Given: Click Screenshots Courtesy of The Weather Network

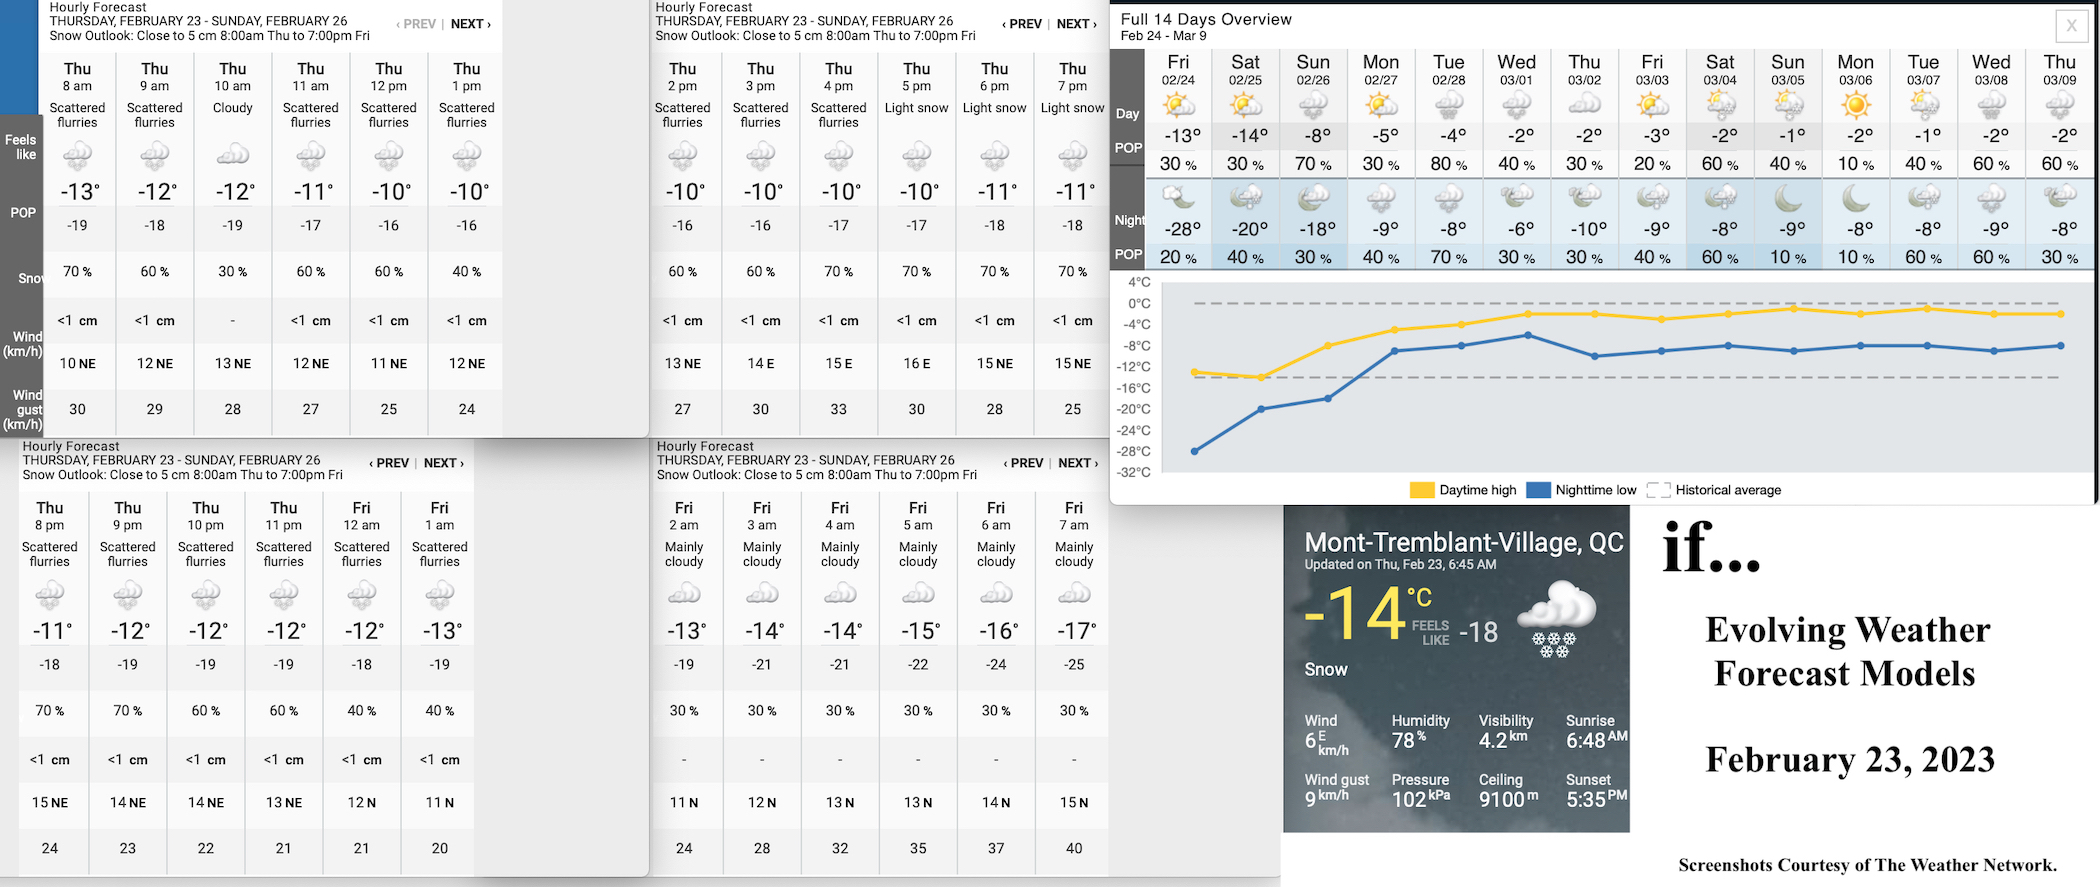Looking at the screenshot, I should click(1867, 865).
